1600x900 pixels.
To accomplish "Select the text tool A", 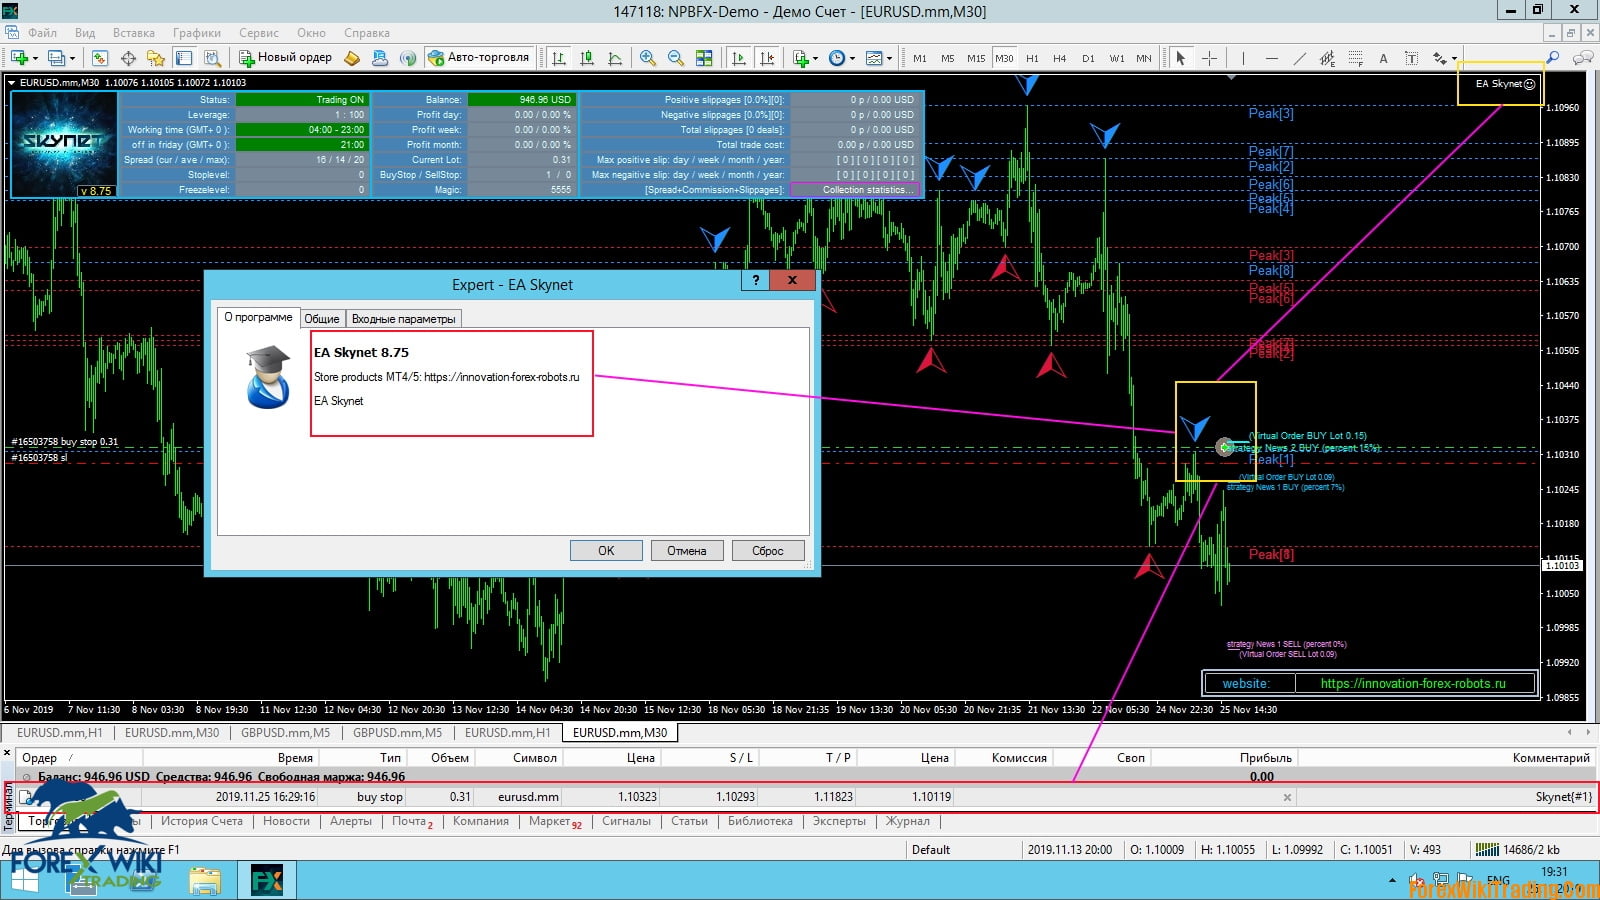I will (x=1383, y=58).
